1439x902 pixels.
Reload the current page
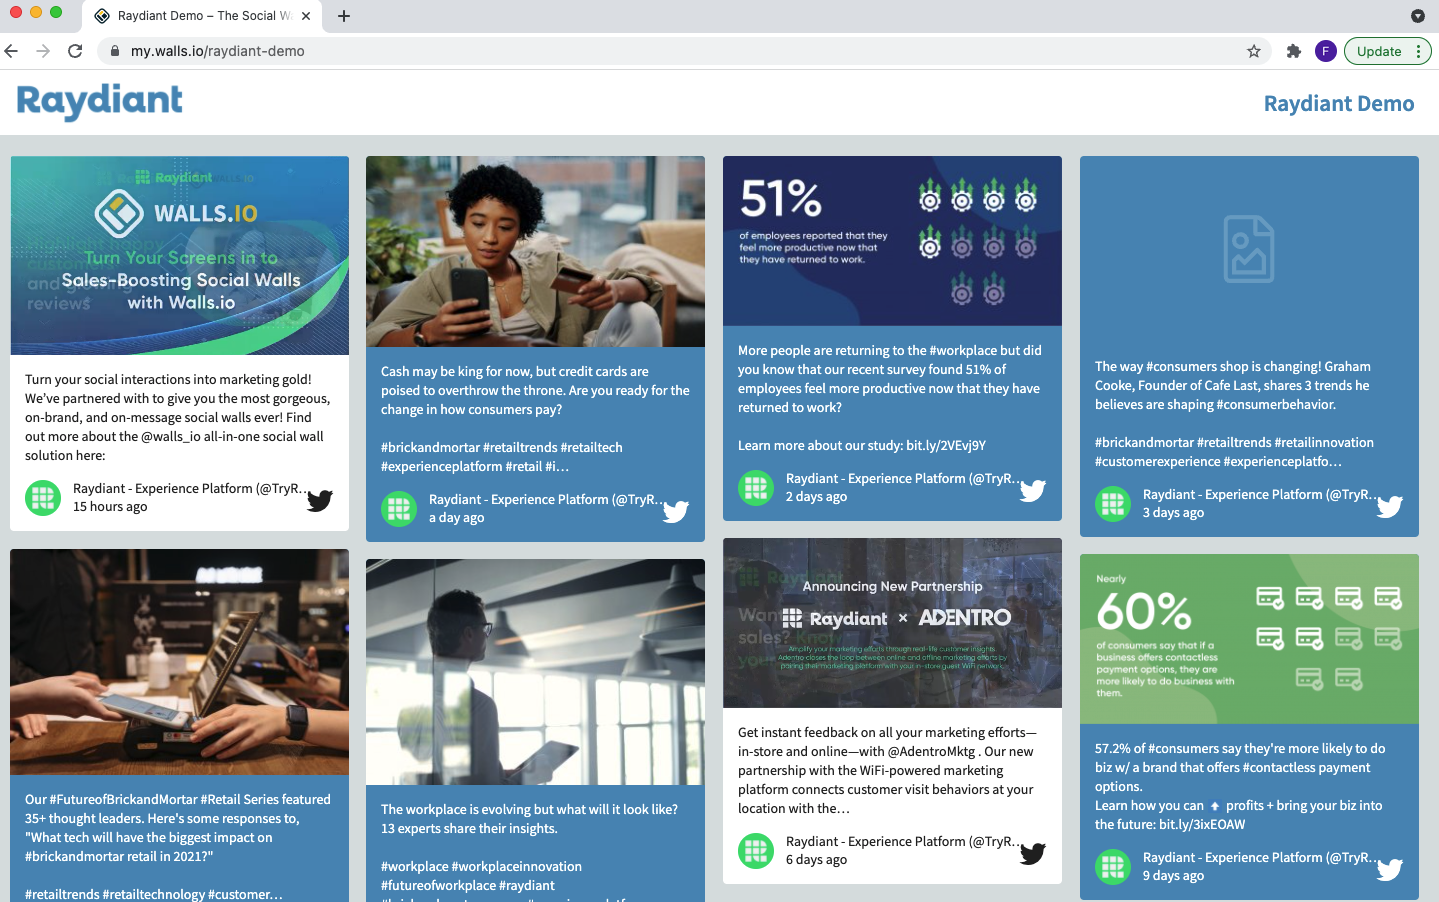(75, 50)
